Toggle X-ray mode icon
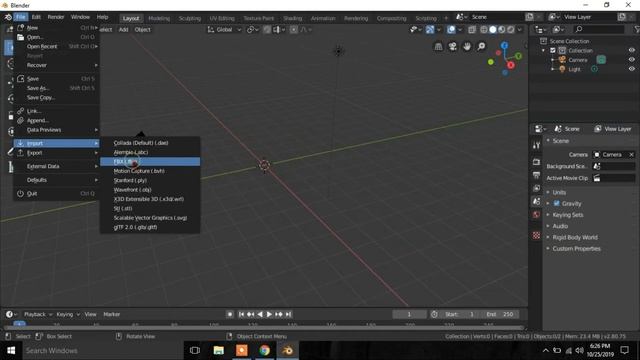The width and height of the screenshot is (640, 360). [472, 30]
